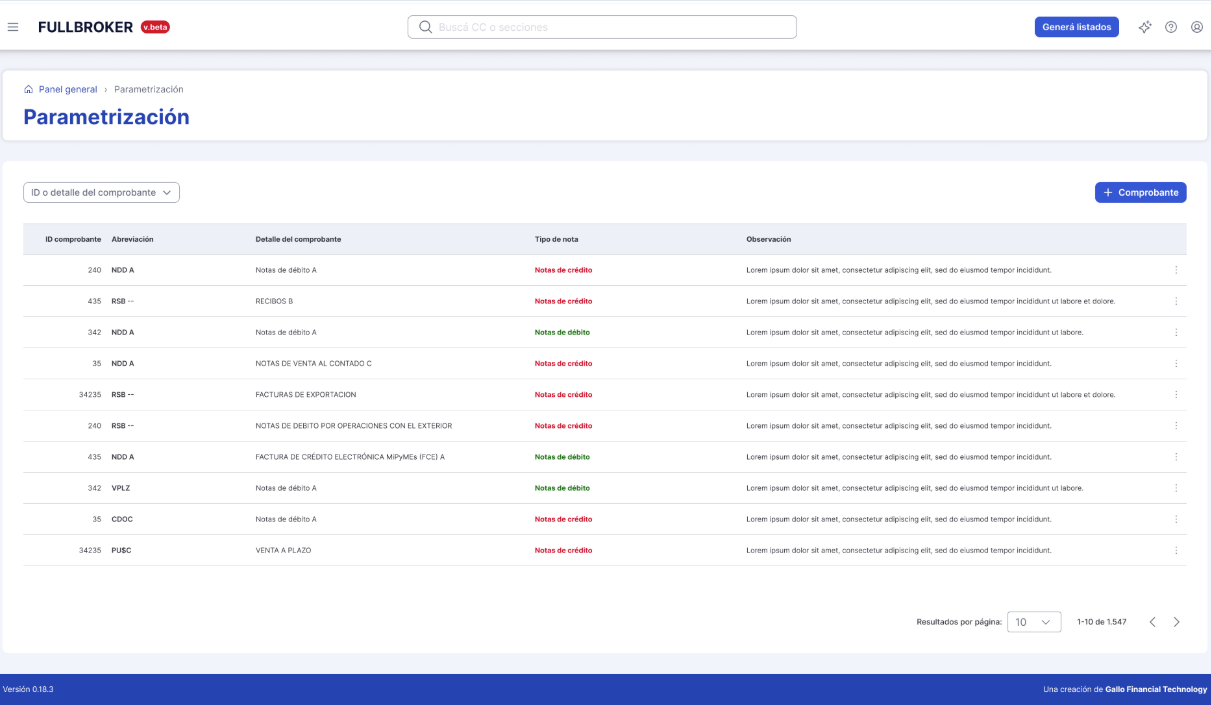Click the Resultados por página label
The height and width of the screenshot is (705, 1211).
[x=959, y=622]
